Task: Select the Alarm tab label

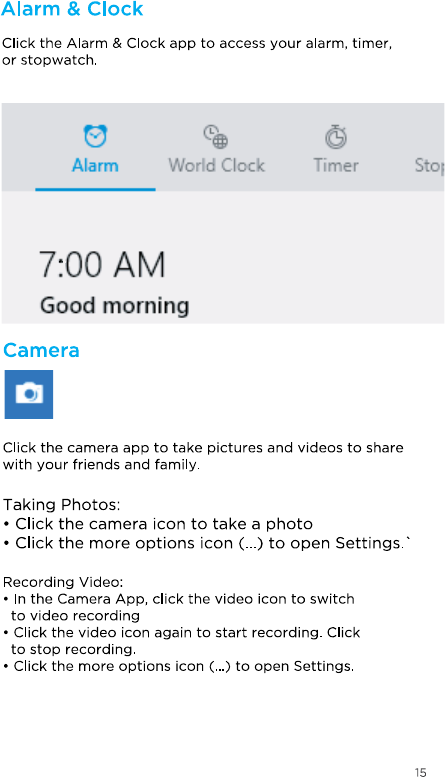Action: click(x=95, y=166)
